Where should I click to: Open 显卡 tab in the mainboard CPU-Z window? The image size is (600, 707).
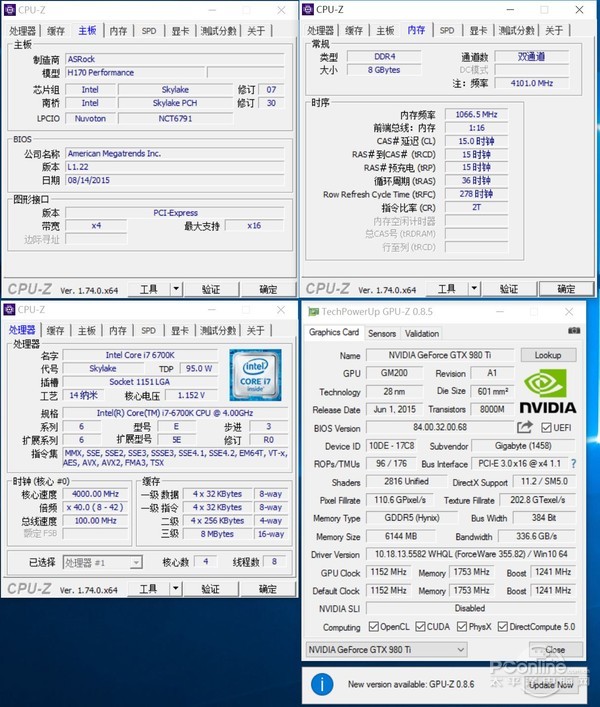(180, 31)
